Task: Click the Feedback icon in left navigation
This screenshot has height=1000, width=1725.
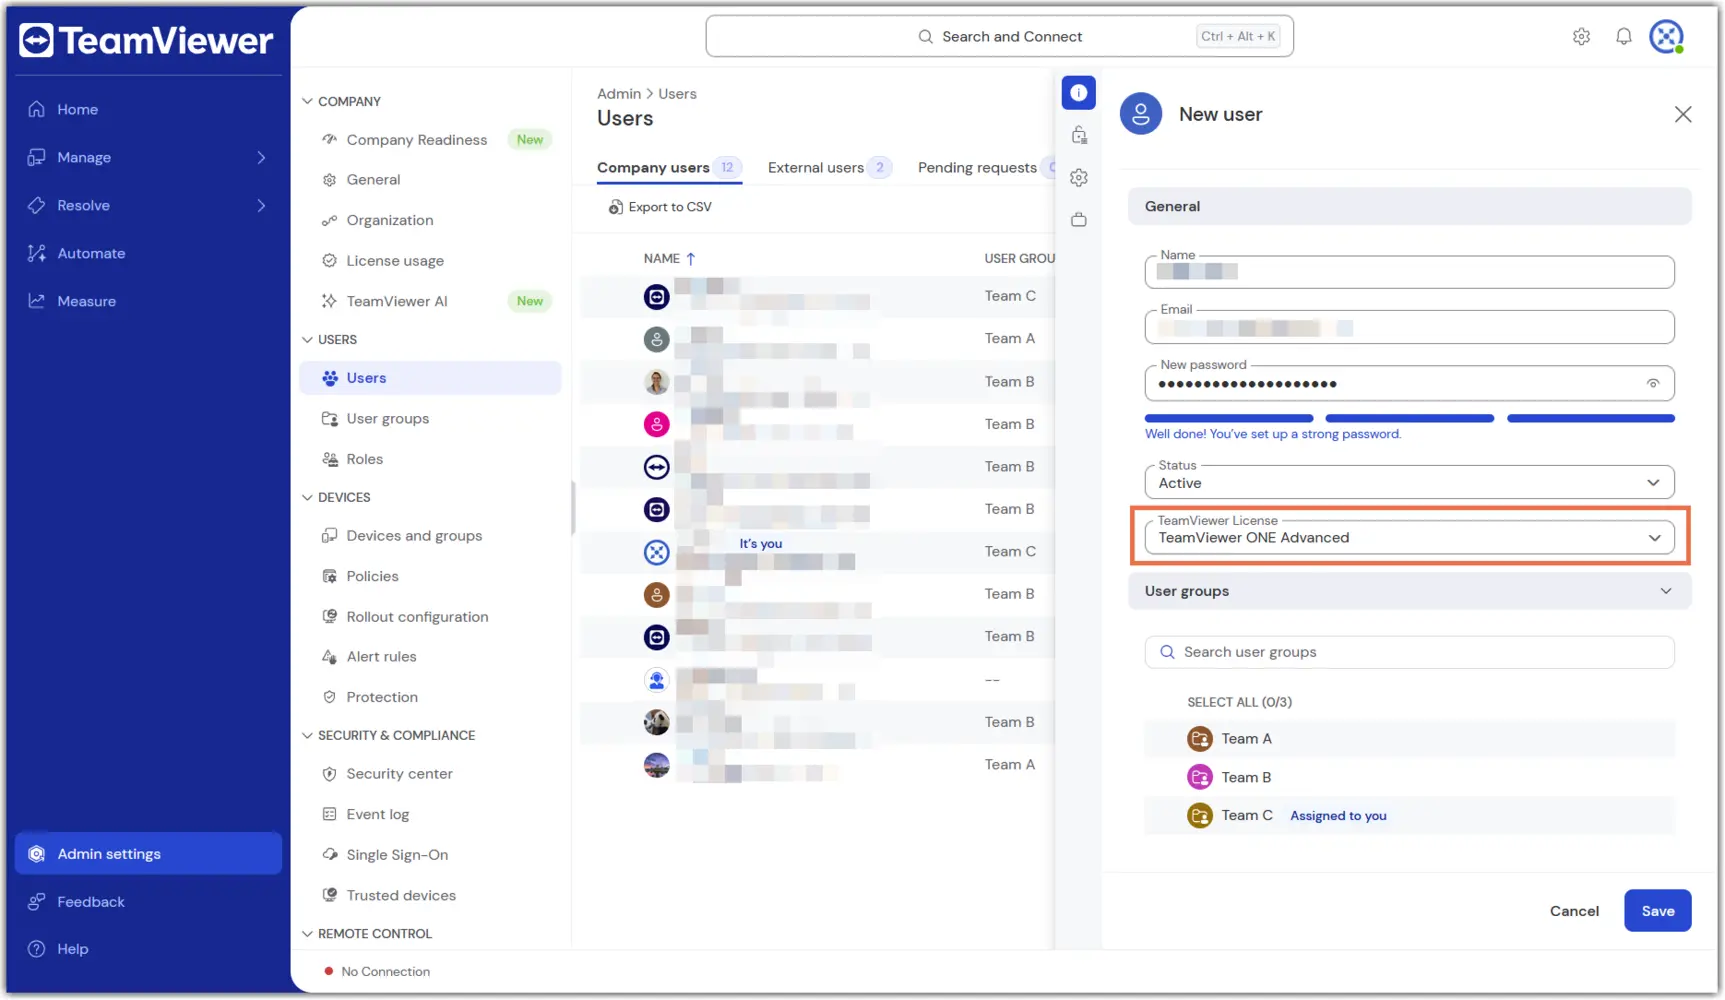Action: click(37, 902)
